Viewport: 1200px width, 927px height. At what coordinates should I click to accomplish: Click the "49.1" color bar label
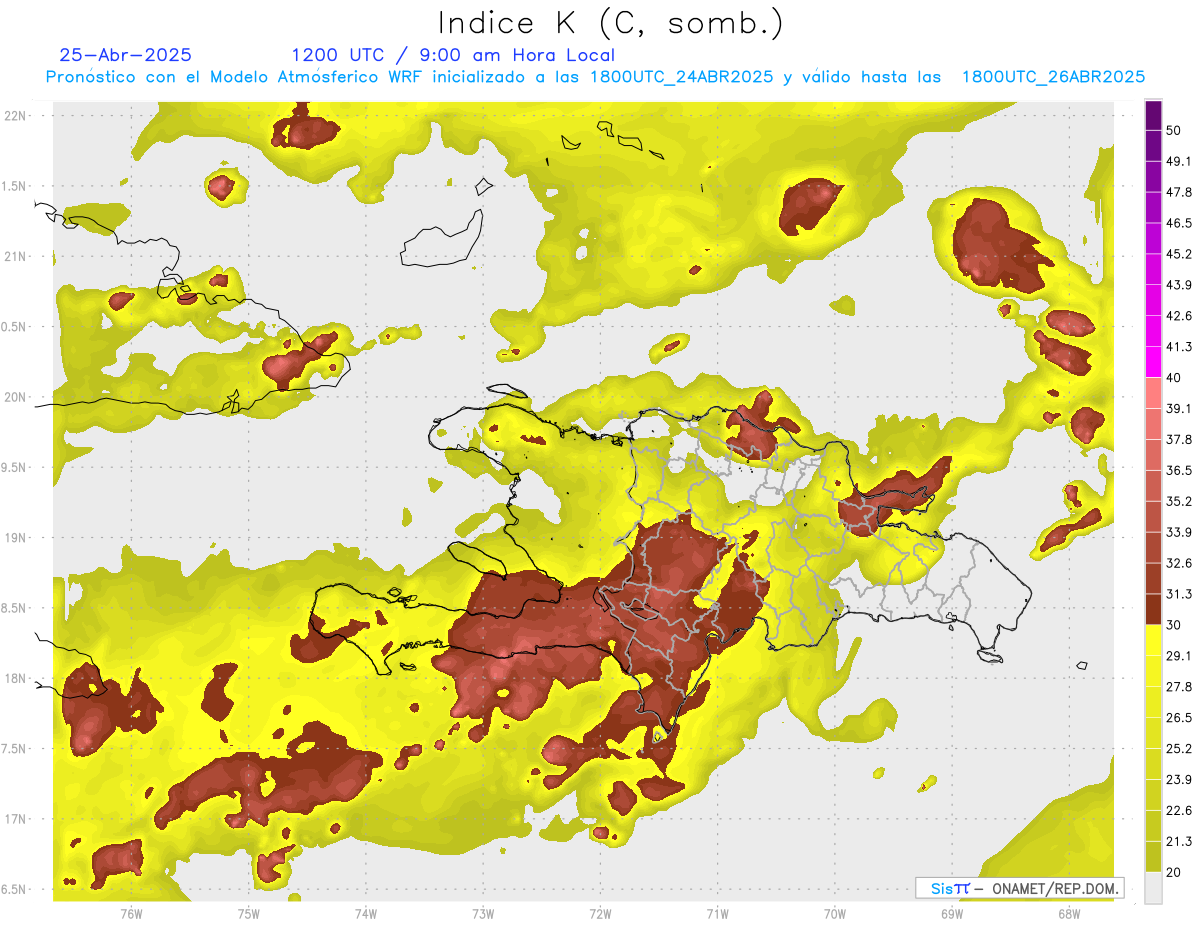coord(1179,161)
